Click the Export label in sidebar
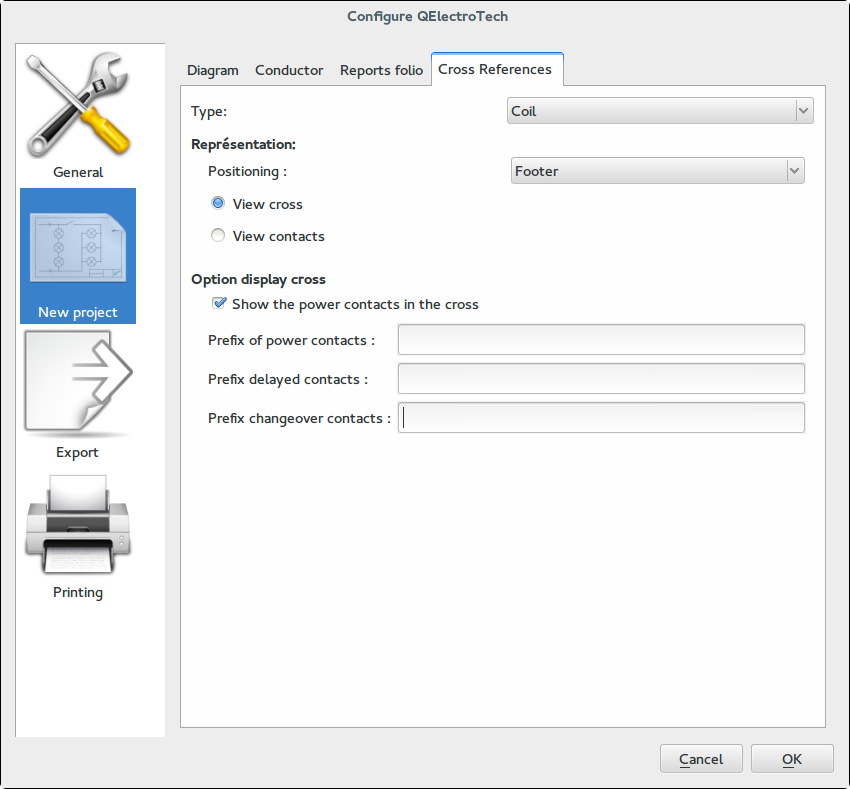This screenshot has height=789, width=850. (x=77, y=452)
